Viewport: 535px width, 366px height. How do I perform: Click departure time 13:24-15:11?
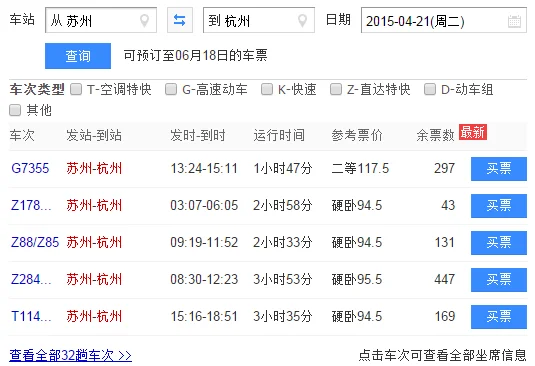click(x=204, y=169)
